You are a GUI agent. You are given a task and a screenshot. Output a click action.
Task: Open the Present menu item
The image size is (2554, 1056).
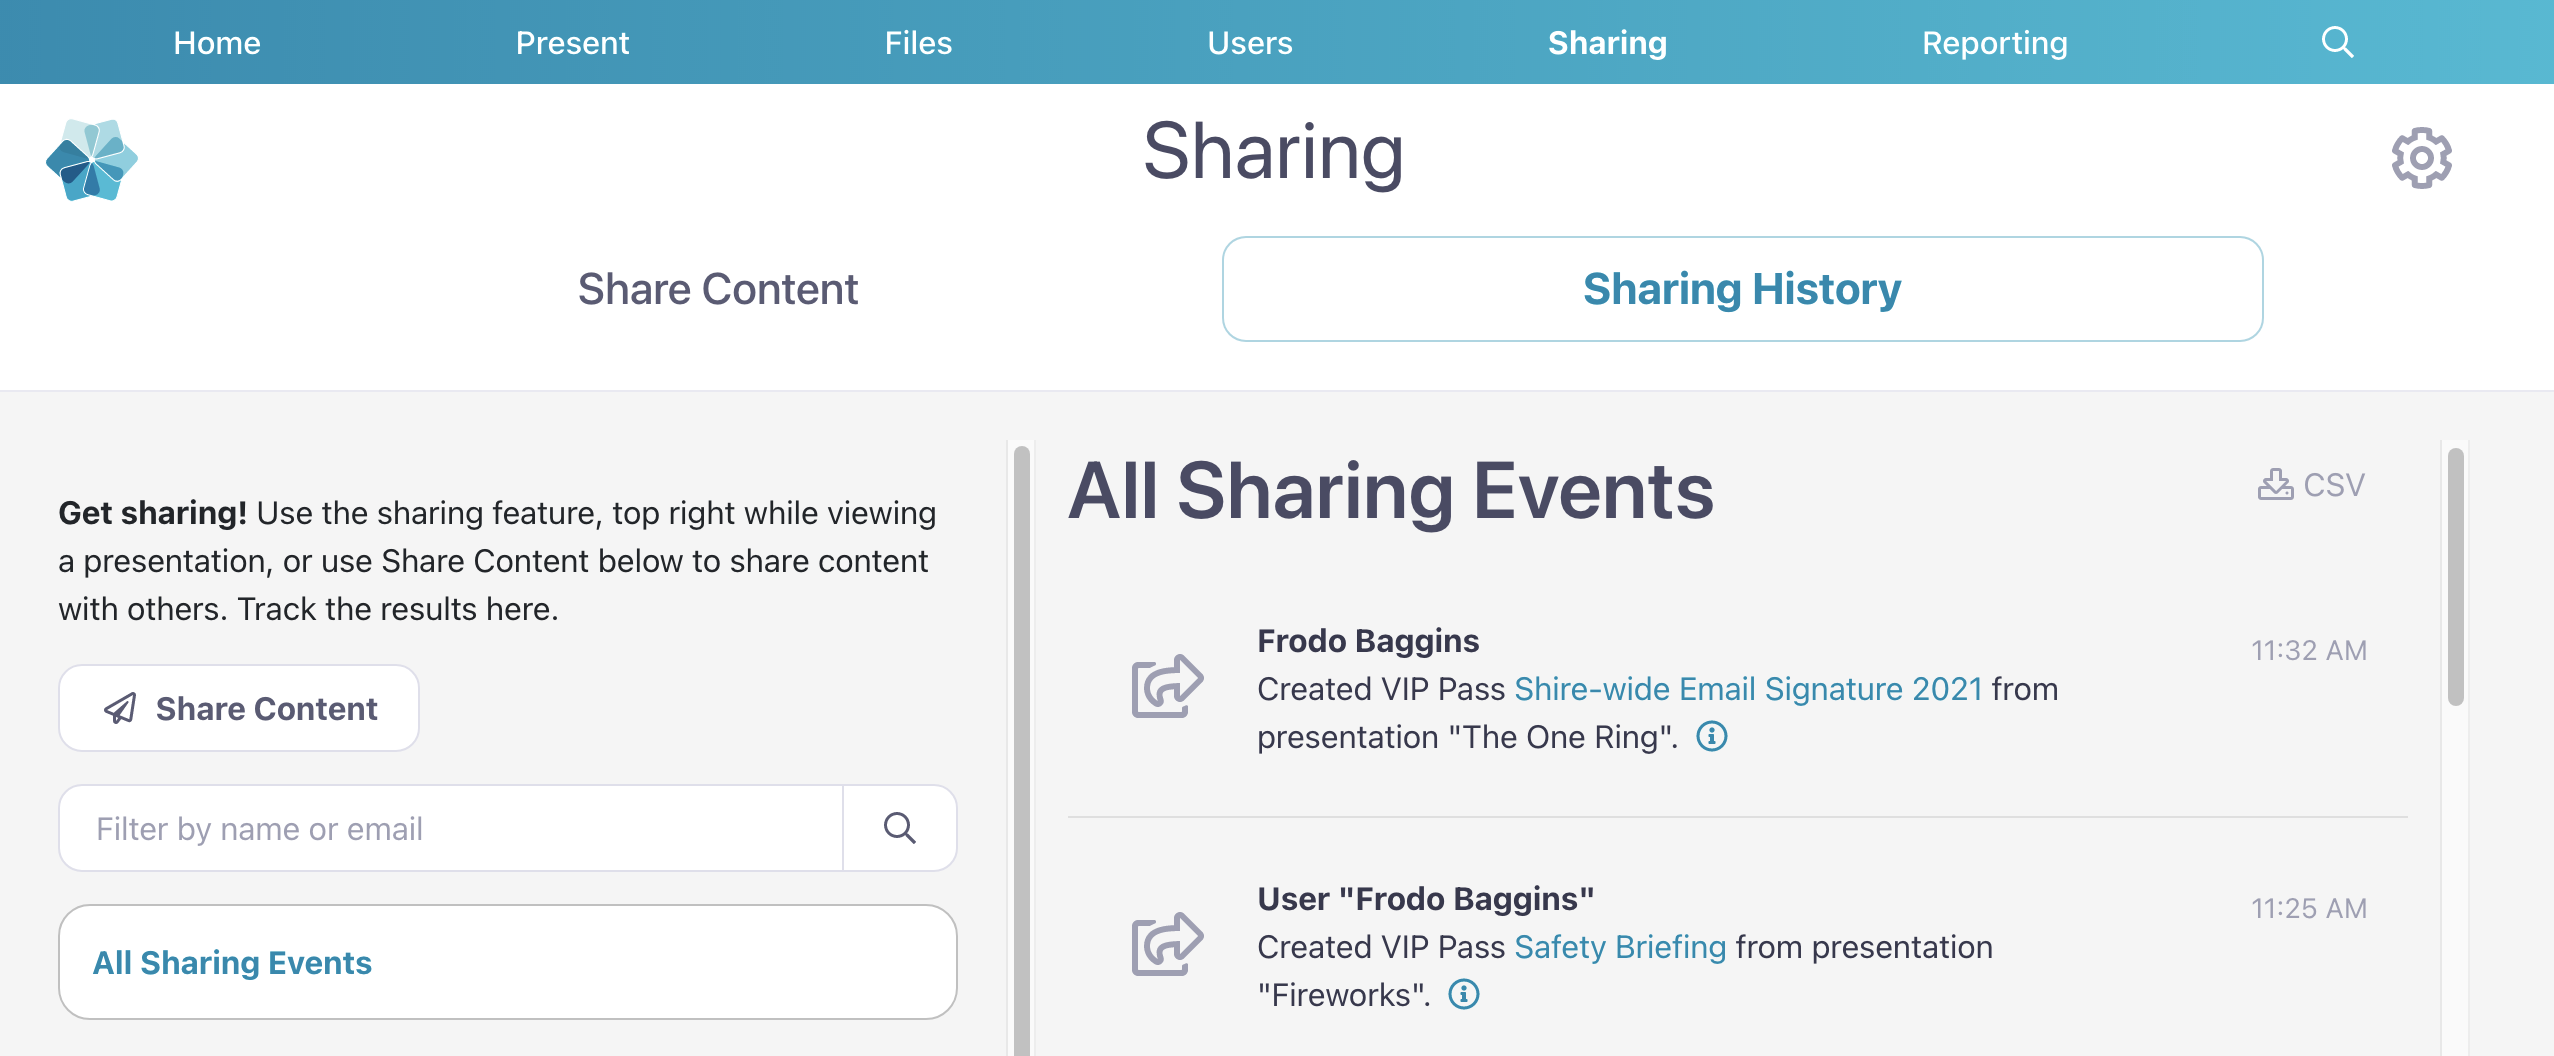coord(572,43)
